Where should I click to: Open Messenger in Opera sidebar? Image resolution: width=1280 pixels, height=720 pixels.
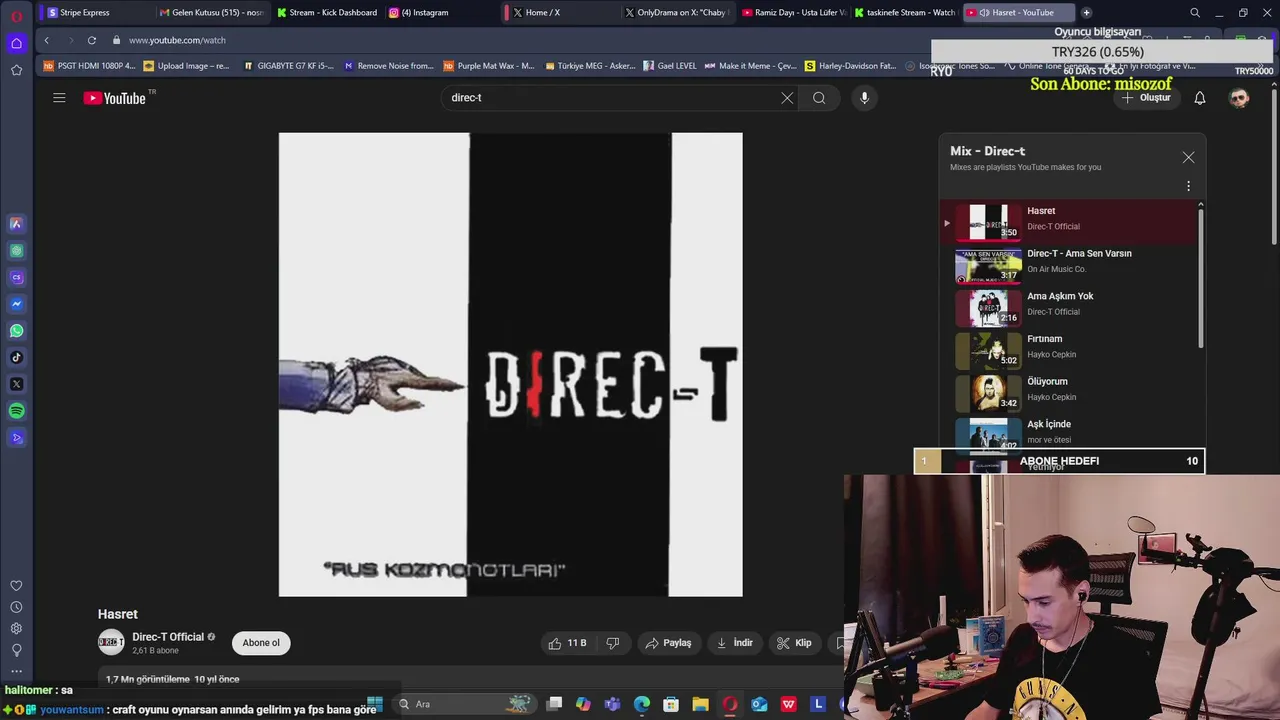[x=16, y=304]
